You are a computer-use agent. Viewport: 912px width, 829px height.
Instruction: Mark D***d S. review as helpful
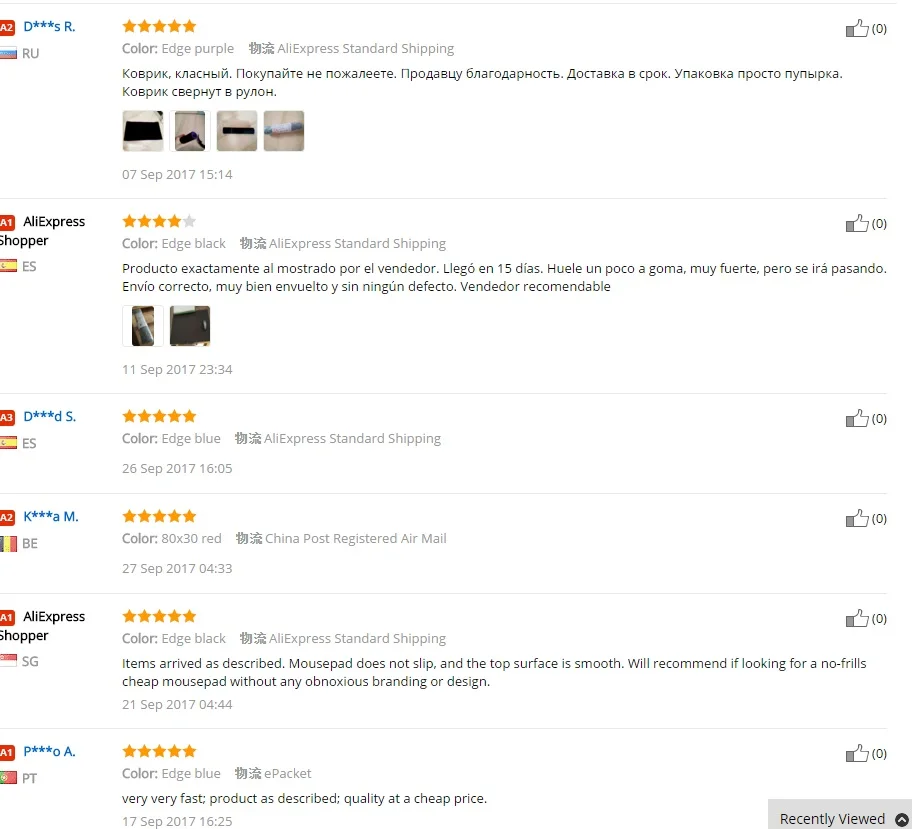pyautogui.click(x=857, y=418)
